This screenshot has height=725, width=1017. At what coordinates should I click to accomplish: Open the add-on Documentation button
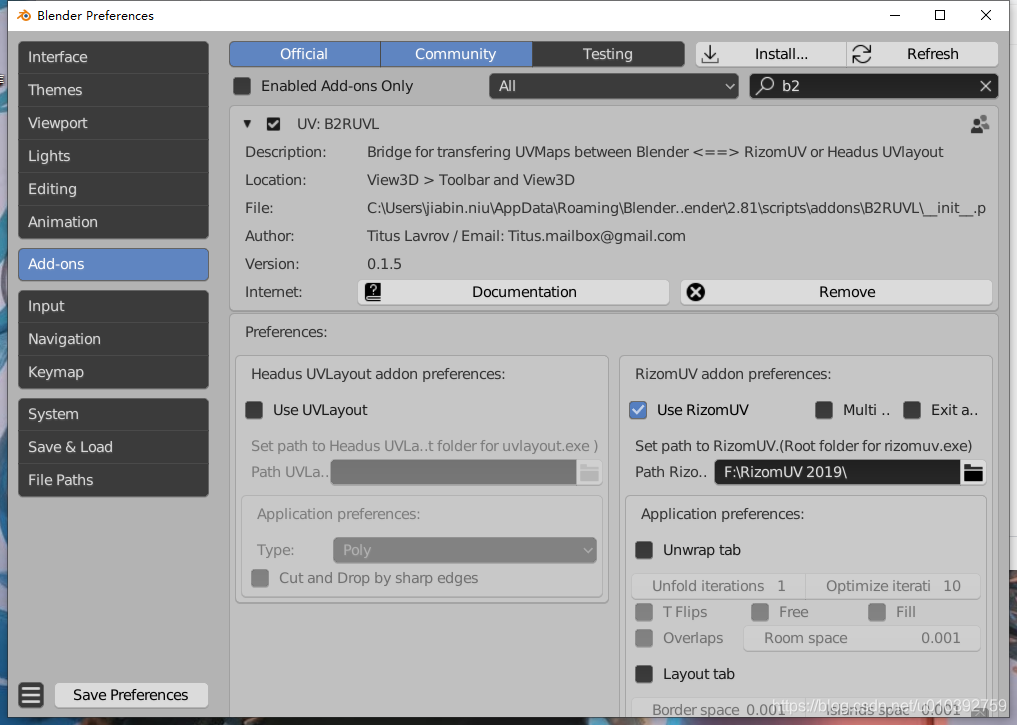pos(513,292)
